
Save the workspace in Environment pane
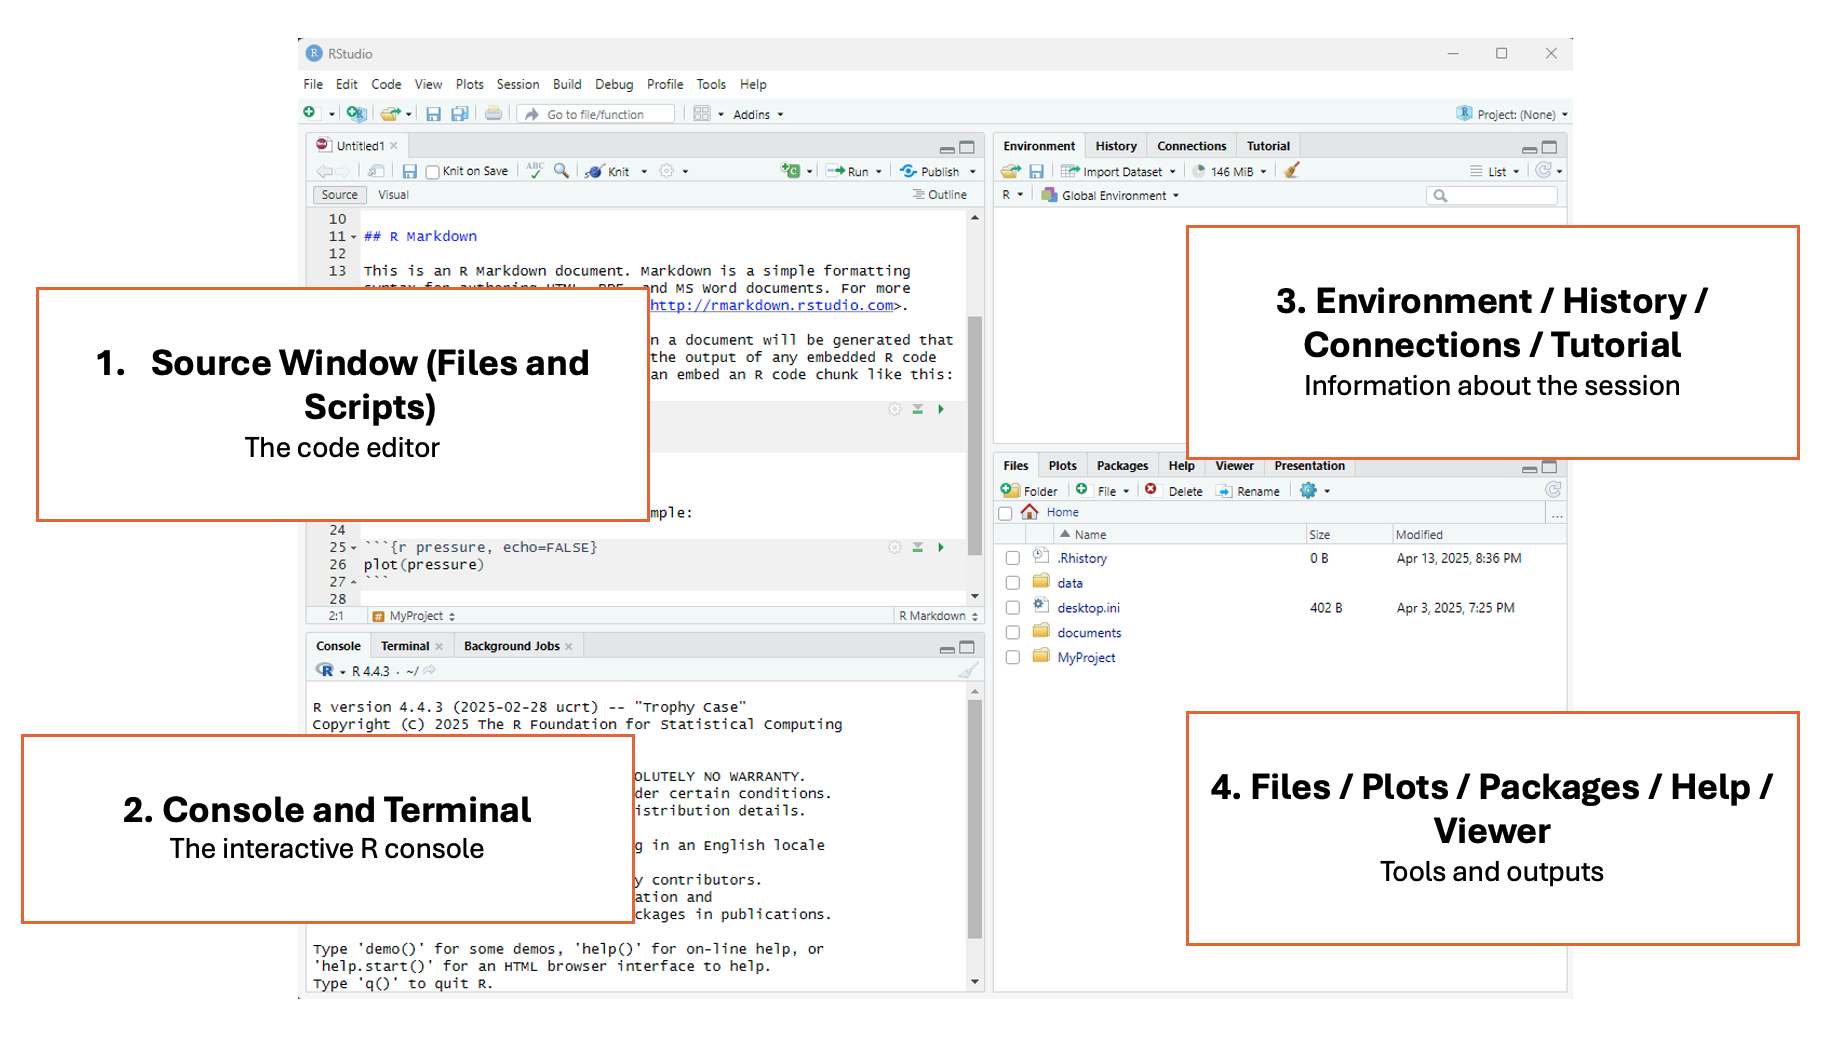[x=1036, y=171]
